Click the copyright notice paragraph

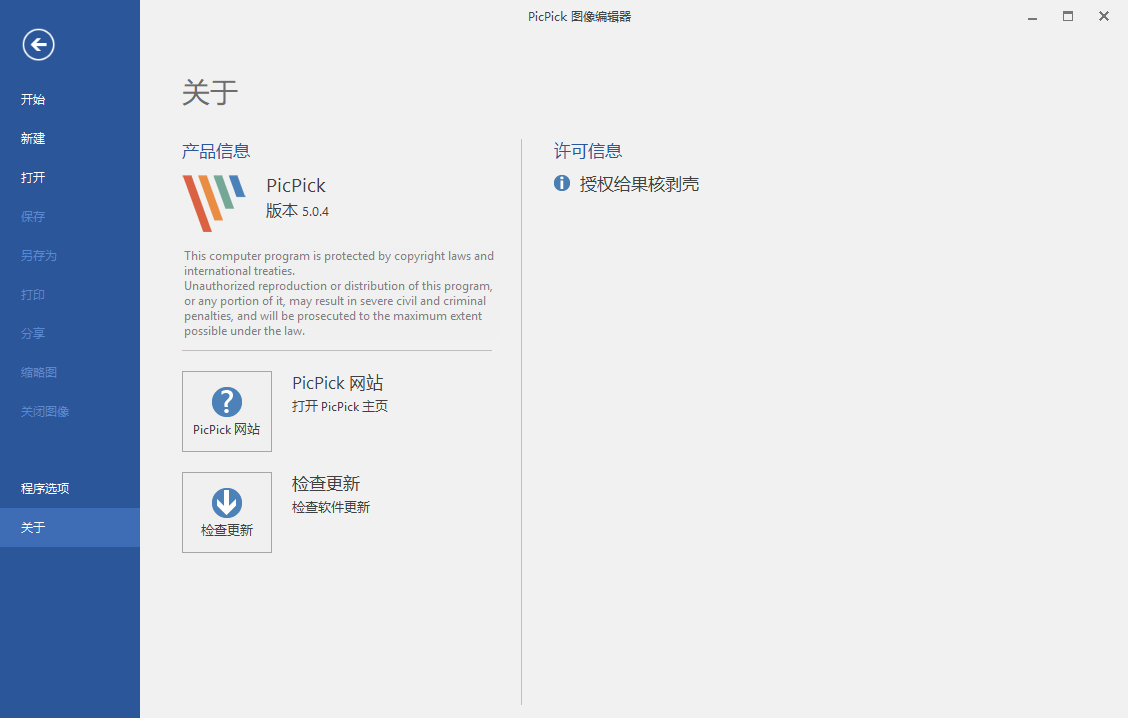tap(339, 294)
